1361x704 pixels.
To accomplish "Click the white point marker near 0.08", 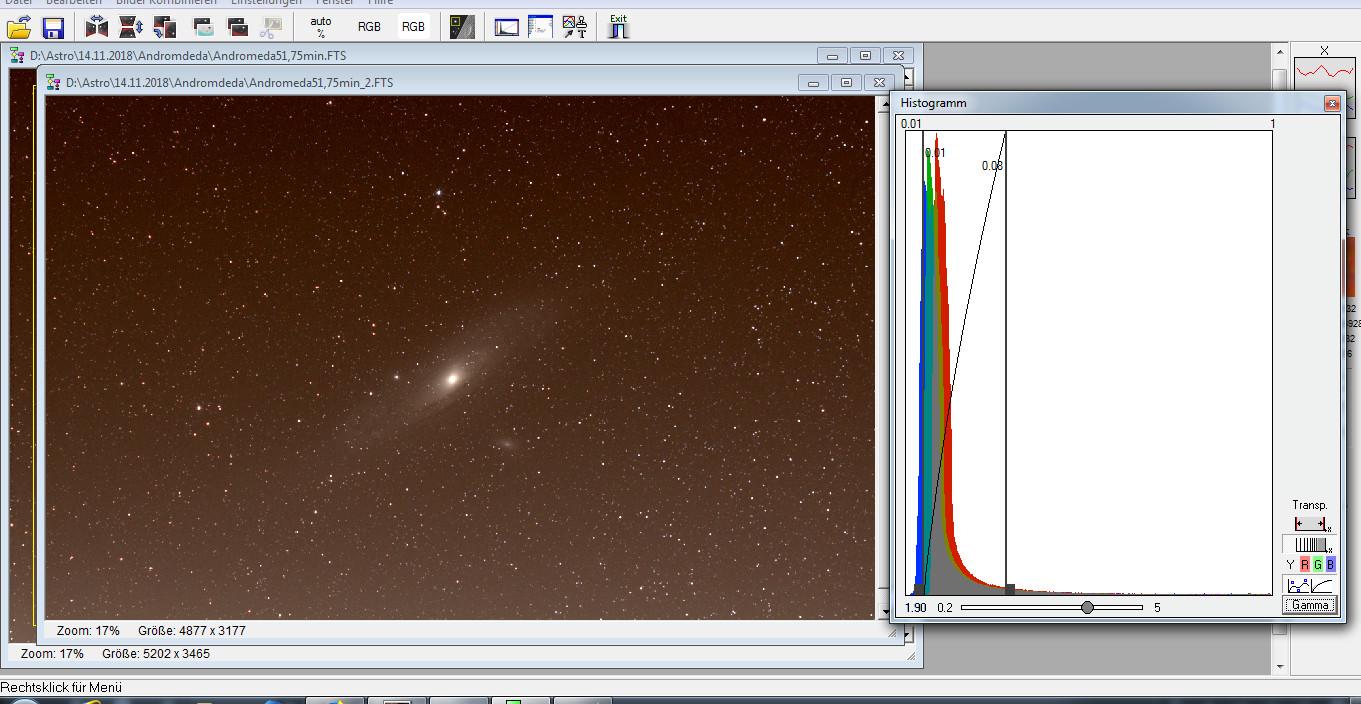I will click(1010, 590).
